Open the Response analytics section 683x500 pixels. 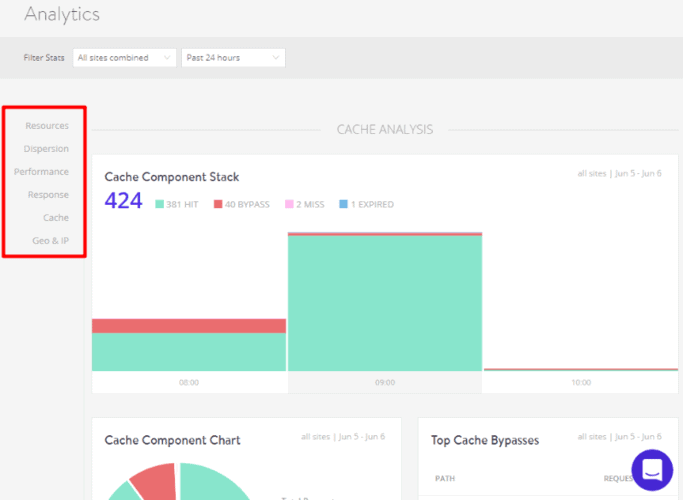click(x=48, y=195)
